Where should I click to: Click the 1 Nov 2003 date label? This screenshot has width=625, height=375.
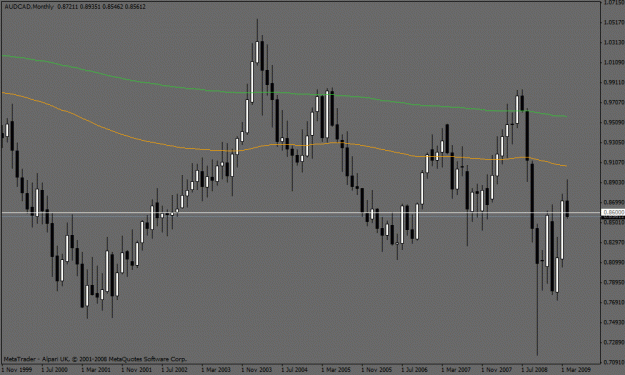[x=256, y=369]
